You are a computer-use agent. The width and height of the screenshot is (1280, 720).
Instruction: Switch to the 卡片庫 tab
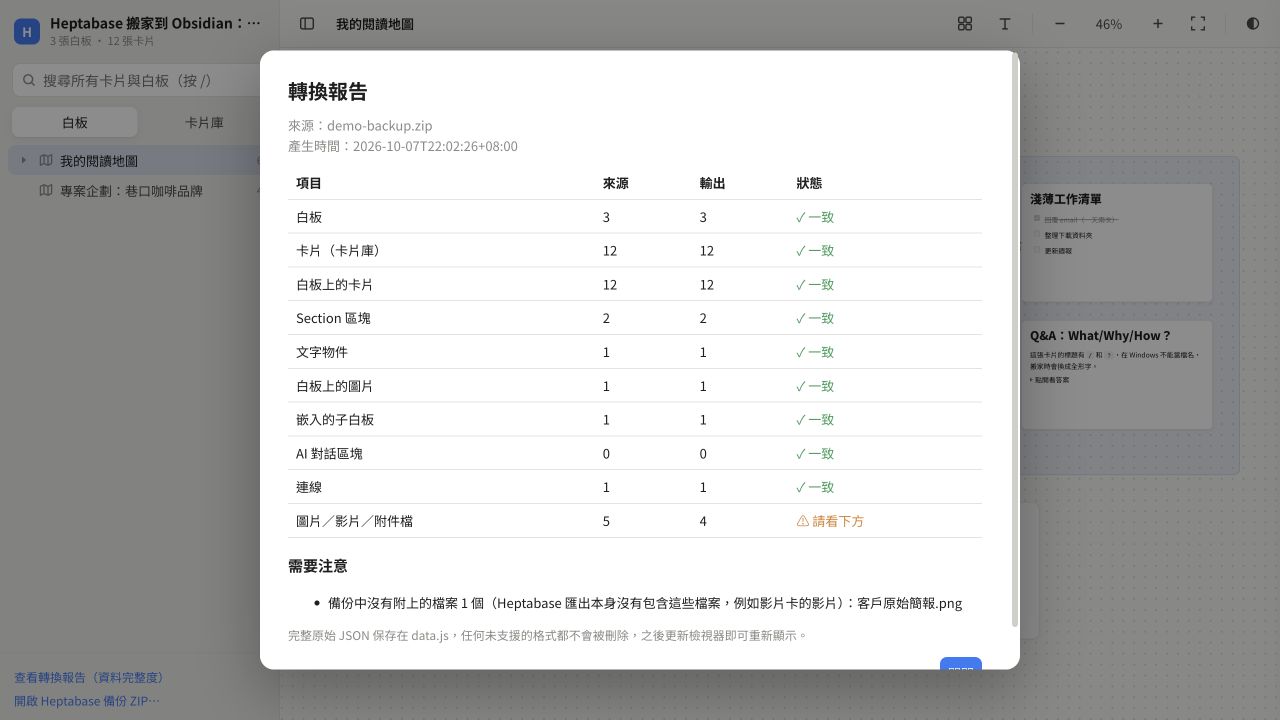(x=204, y=122)
